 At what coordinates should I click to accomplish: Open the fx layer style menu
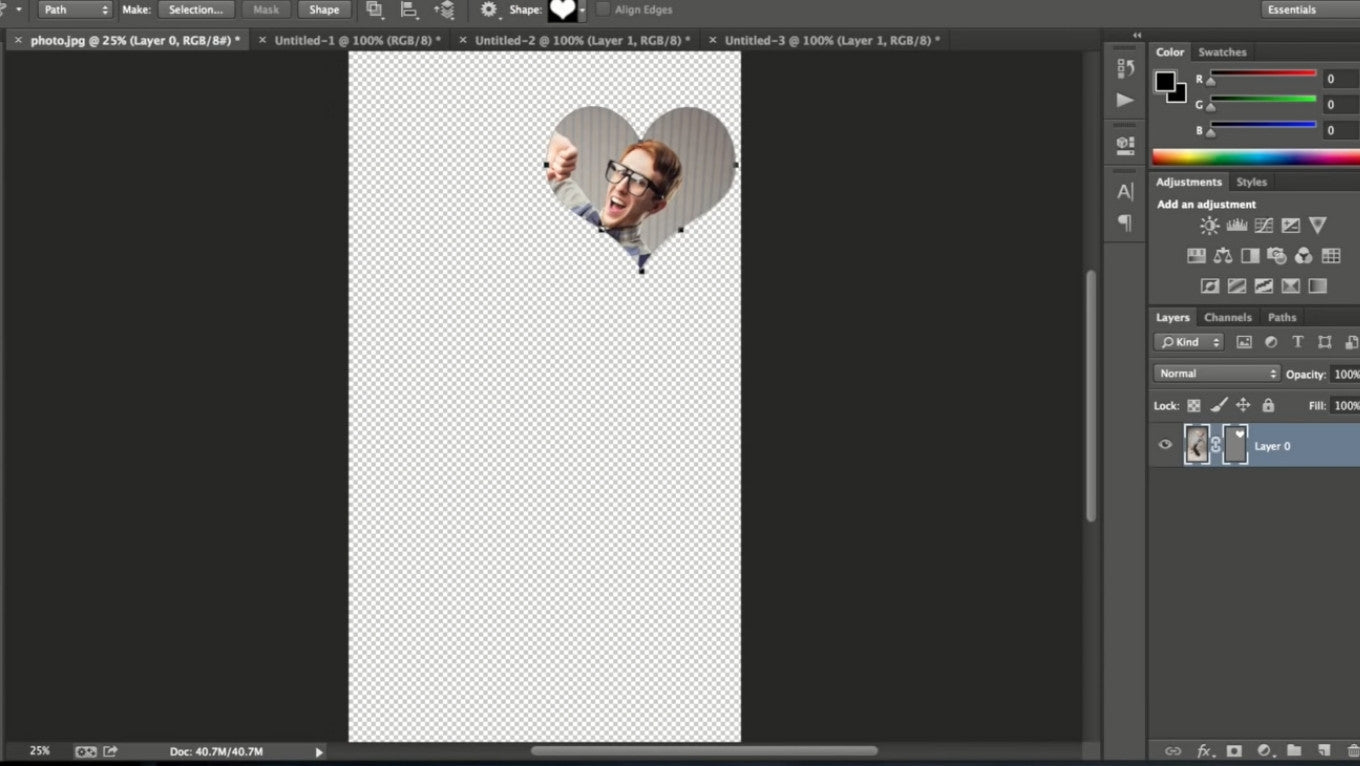(x=1204, y=751)
